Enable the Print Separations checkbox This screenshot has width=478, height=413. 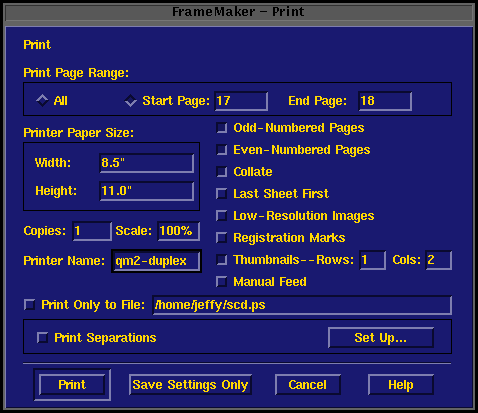click(43, 338)
